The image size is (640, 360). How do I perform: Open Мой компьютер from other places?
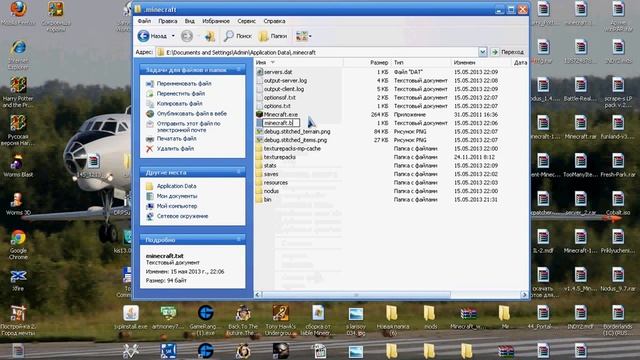coord(177,206)
